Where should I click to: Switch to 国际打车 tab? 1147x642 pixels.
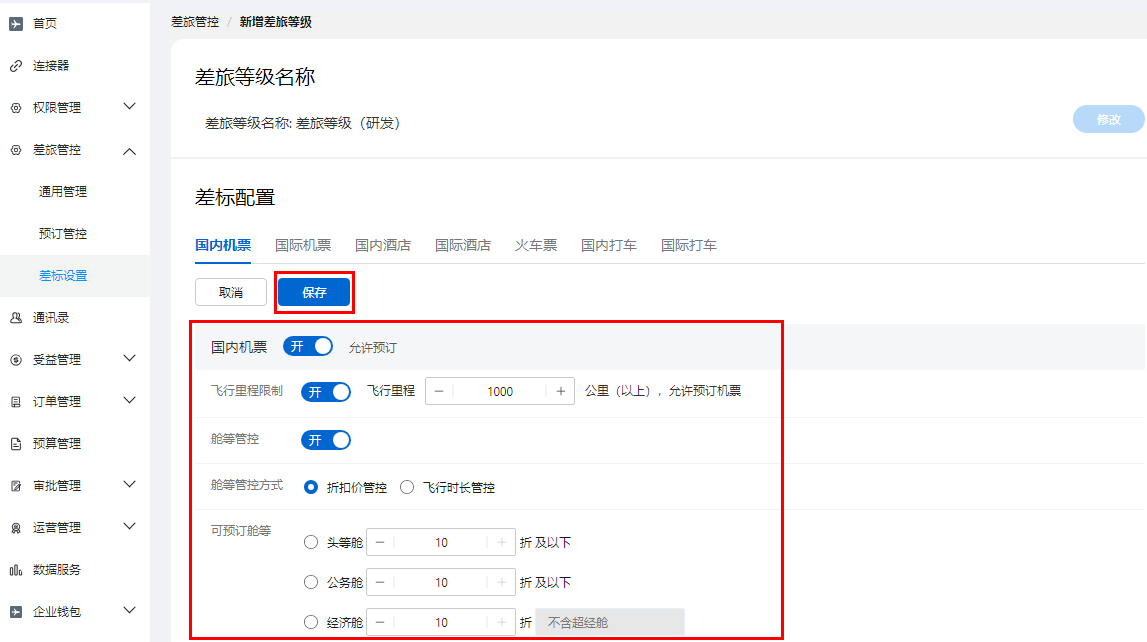click(x=688, y=245)
